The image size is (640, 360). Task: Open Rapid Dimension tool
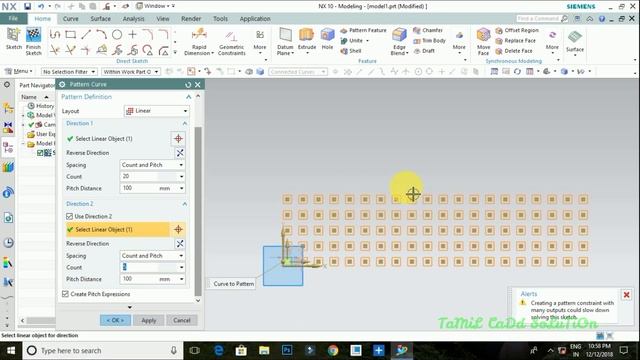click(x=199, y=42)
